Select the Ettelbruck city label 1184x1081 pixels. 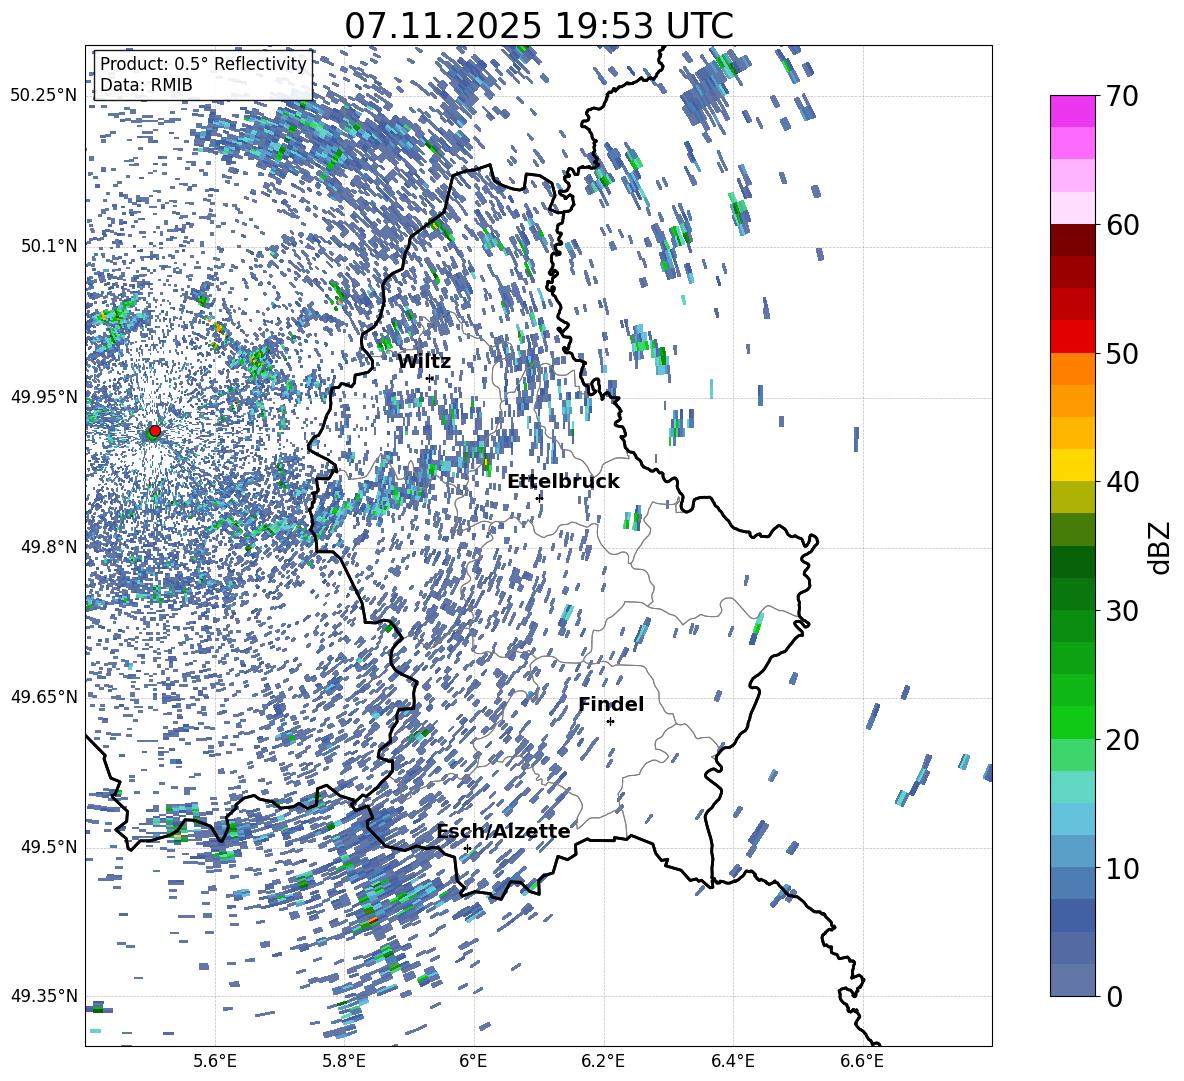(563, 481)
